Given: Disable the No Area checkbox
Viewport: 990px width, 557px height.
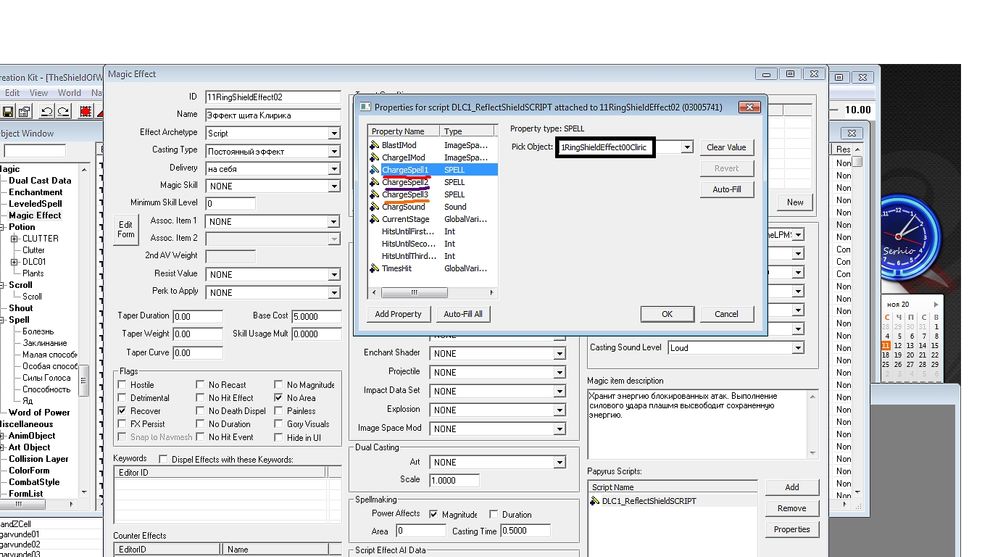Looking at the screenshot, I should tap(278, 398).
